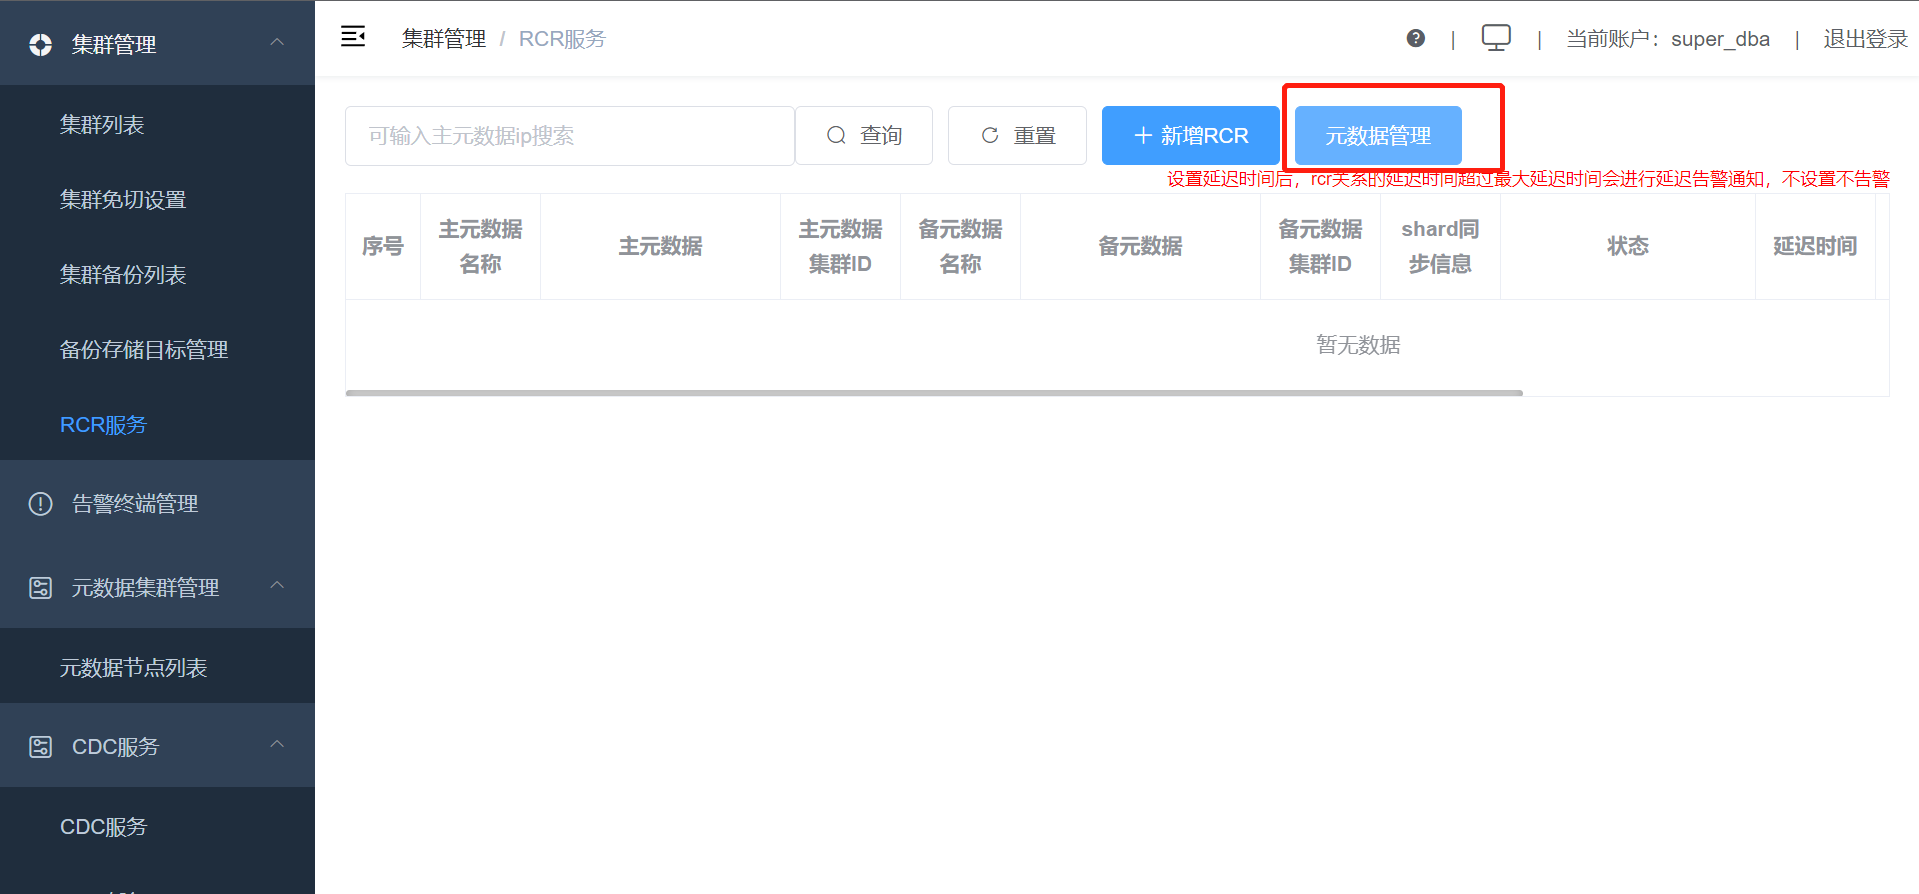Click shard同步信息 column header

pyautogui.click(x=1441, y=246)
